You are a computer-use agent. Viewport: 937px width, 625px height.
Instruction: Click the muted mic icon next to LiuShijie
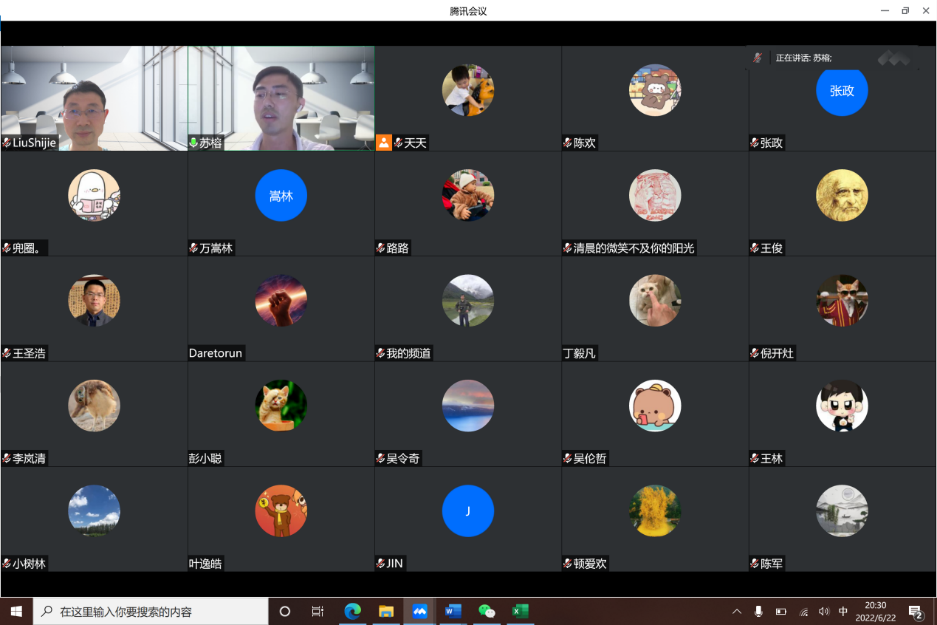(x=7, y=143)
